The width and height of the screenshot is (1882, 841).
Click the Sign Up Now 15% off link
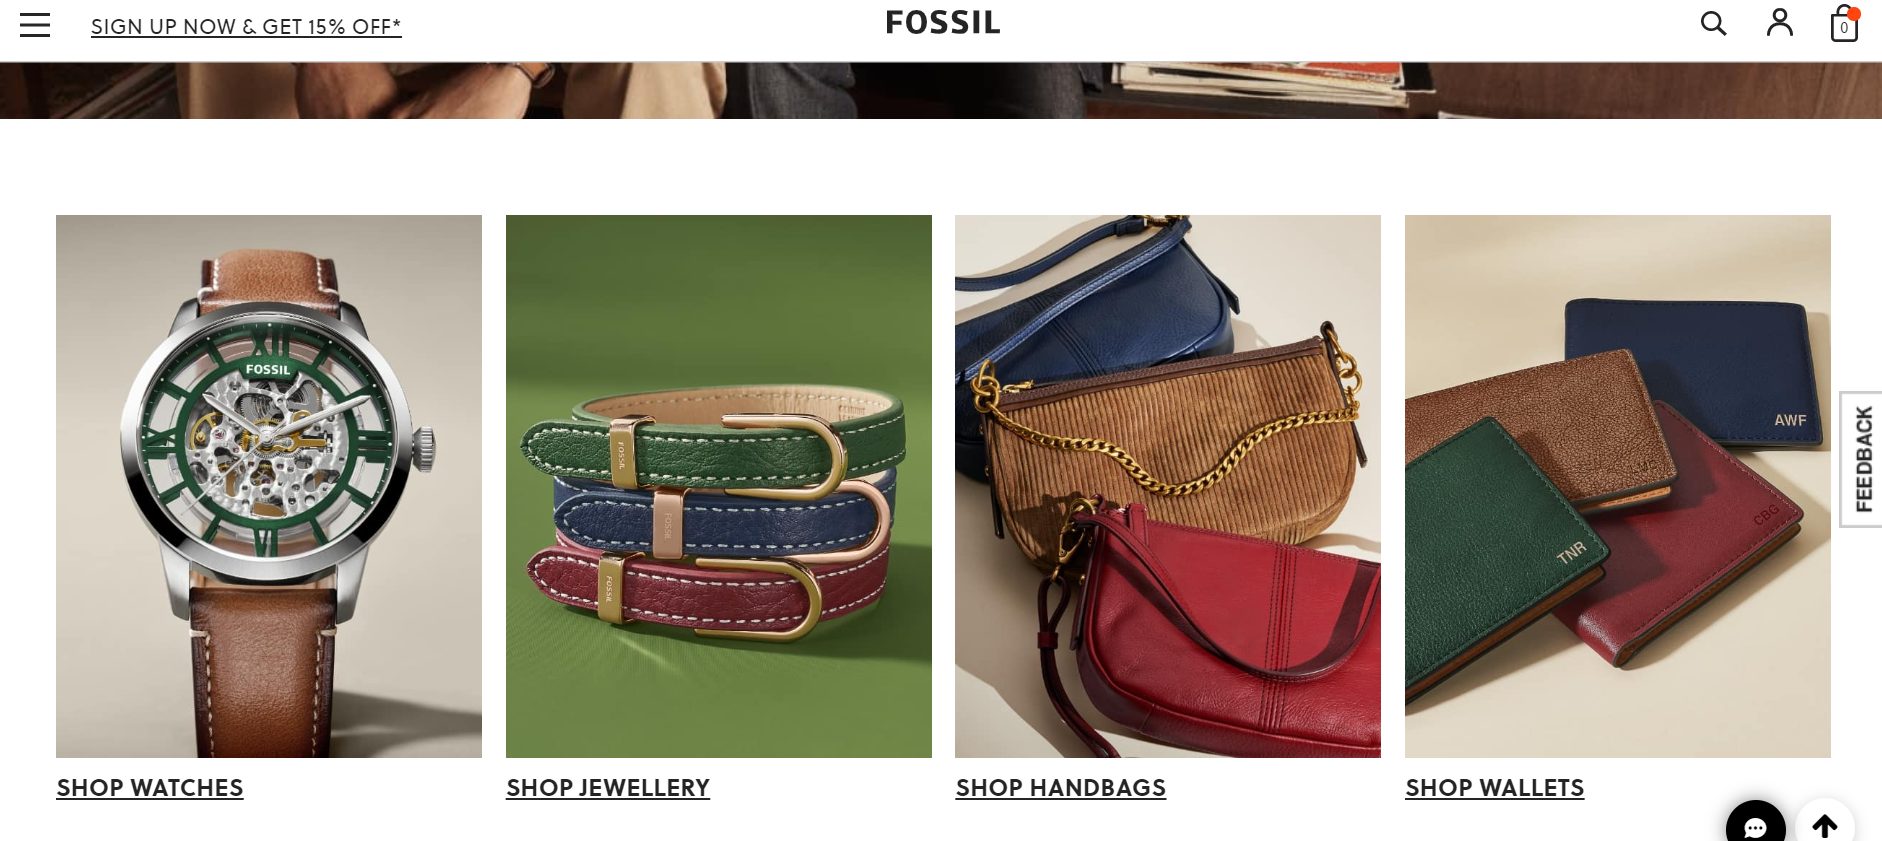(x=246, y=27)
